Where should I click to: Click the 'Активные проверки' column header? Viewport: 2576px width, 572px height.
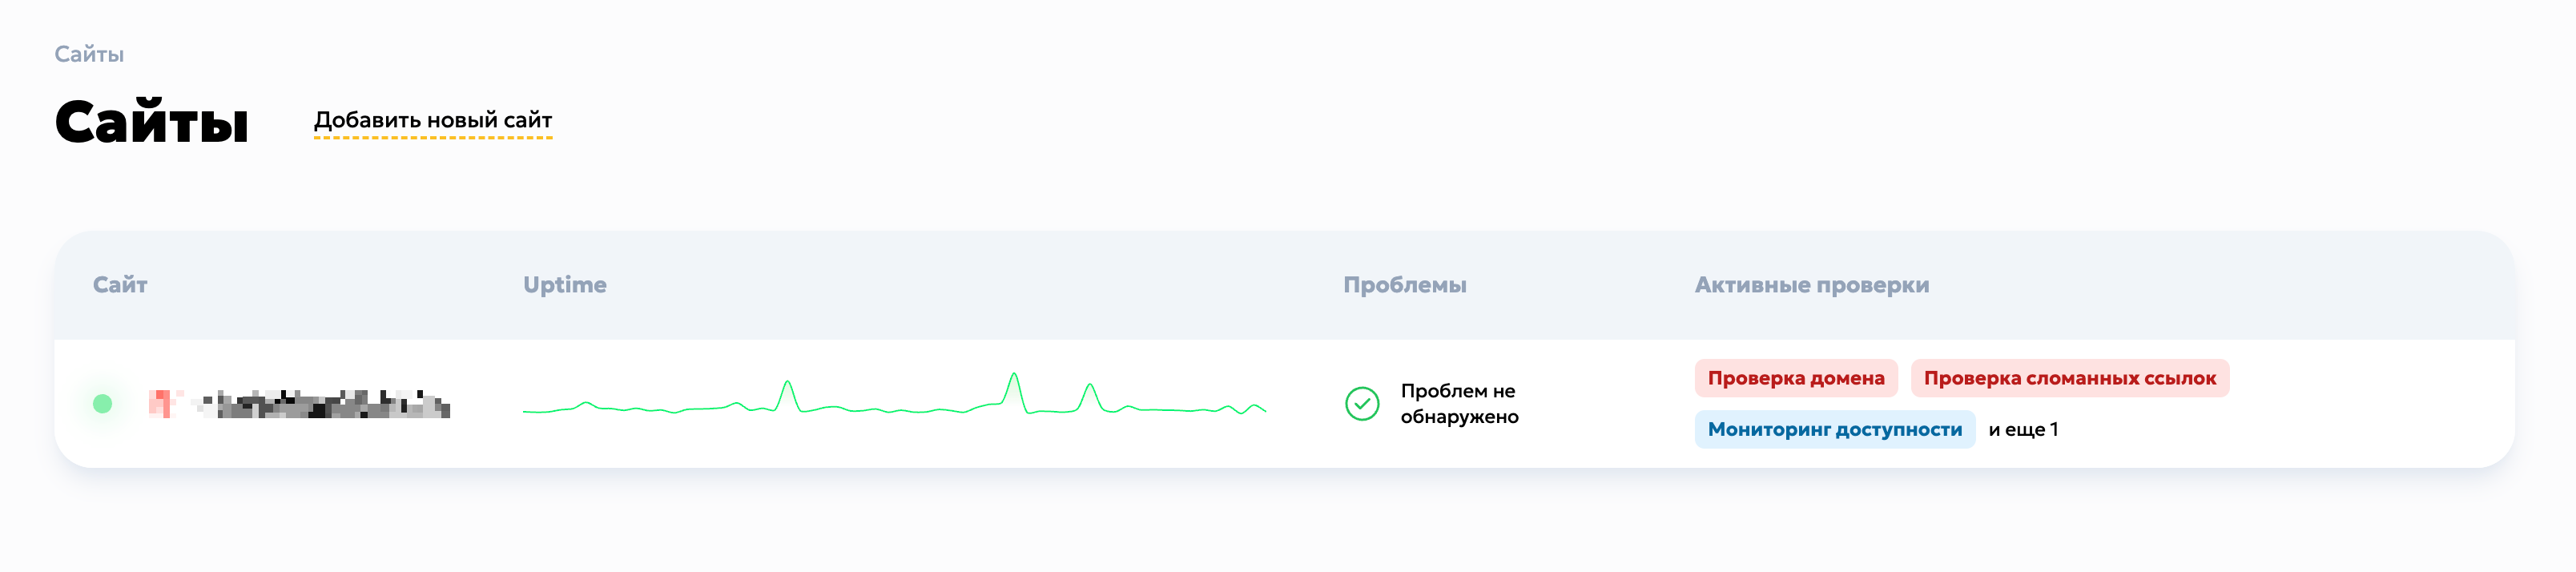point(1812,285)
